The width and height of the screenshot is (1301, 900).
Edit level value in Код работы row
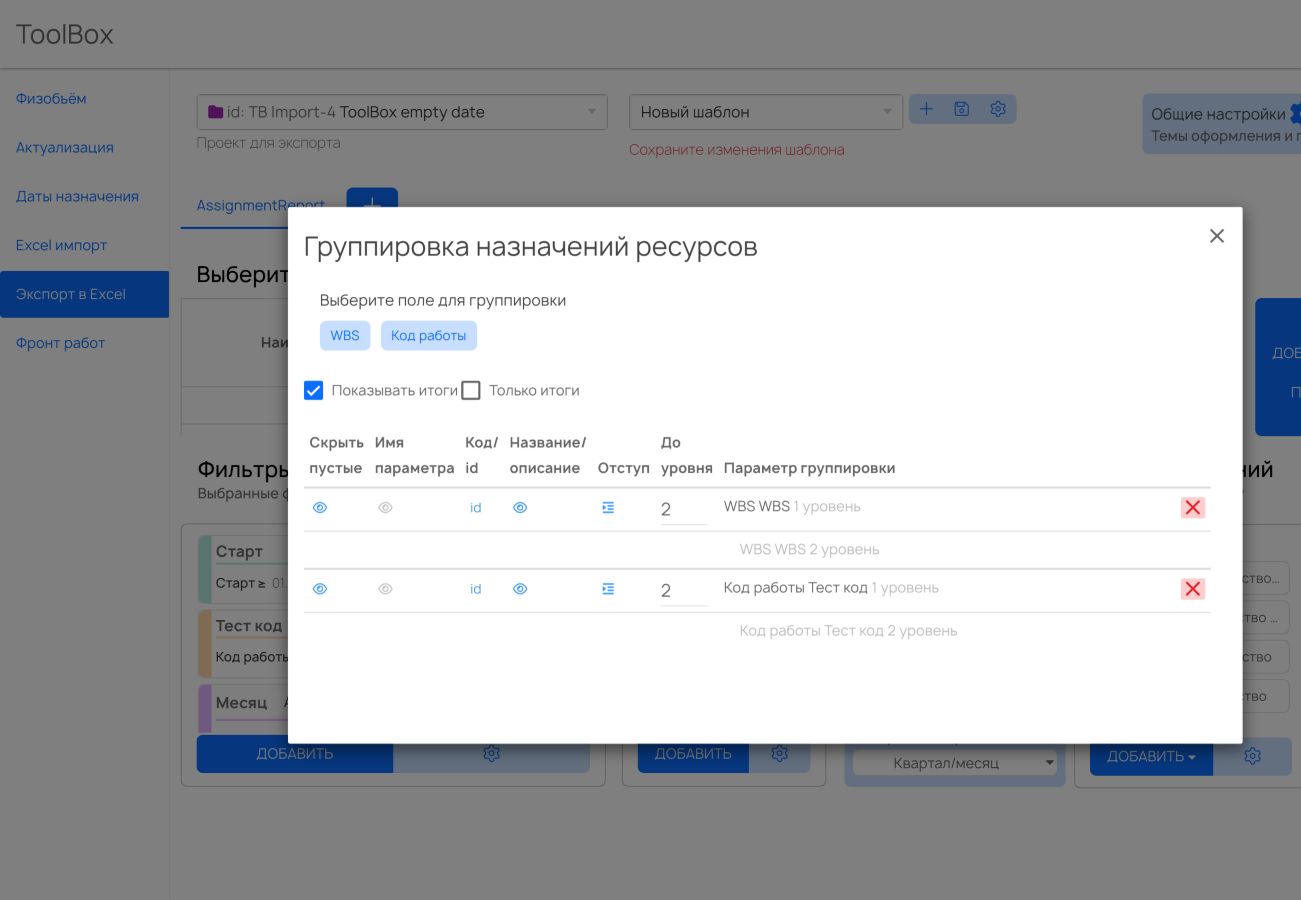click(684, 591)
